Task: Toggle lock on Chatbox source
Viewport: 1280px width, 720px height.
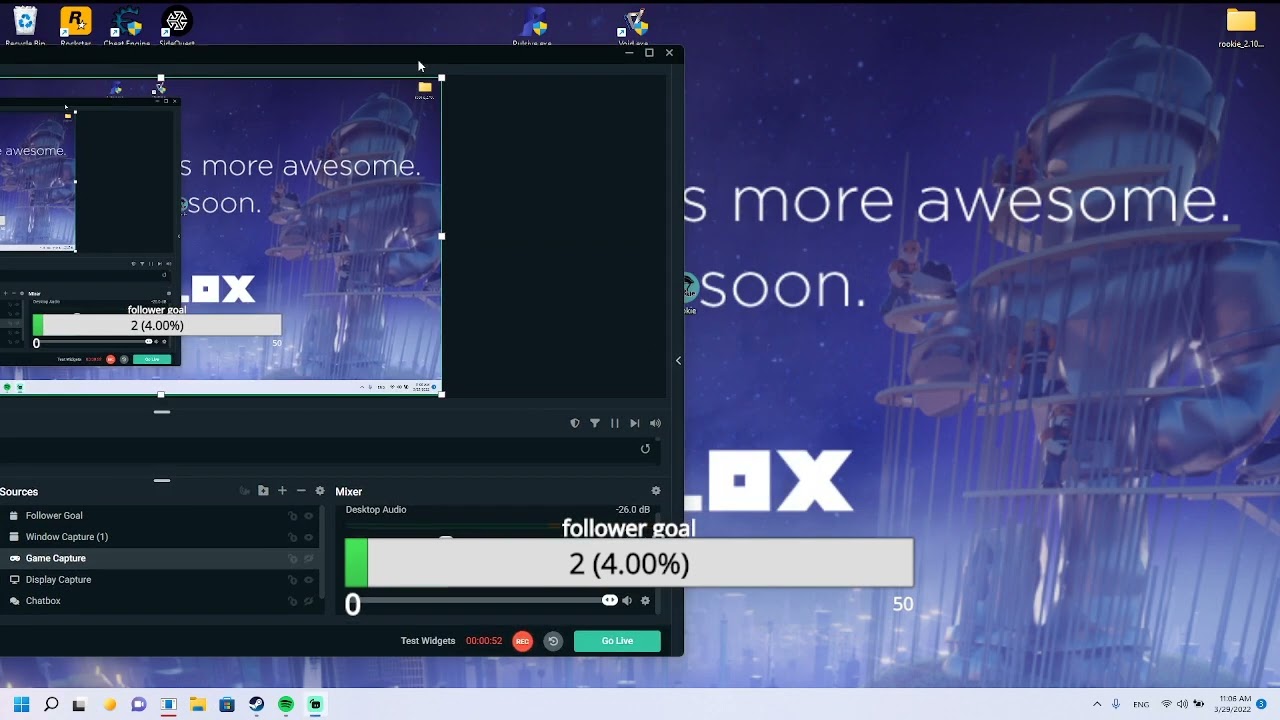Action: tap(292, 601)
